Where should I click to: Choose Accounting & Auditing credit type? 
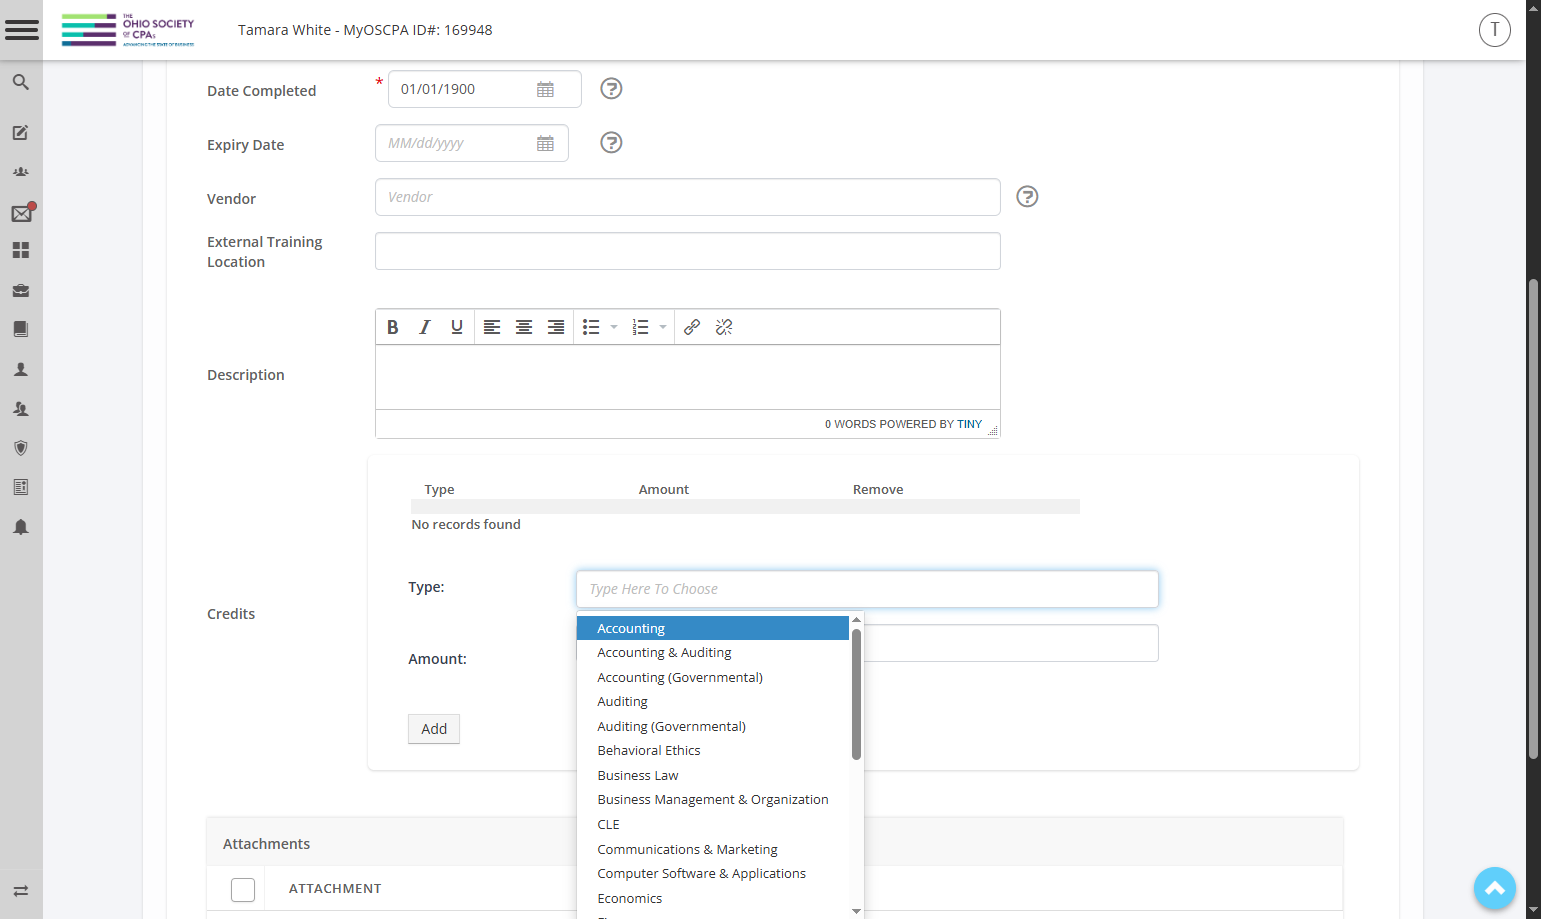click(713, 653)
